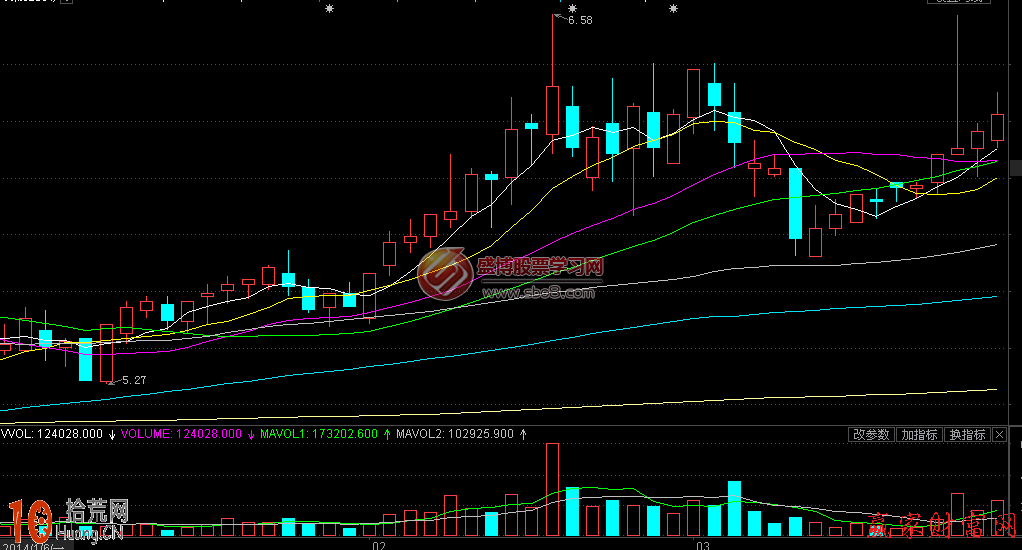This screenshot has height=550, width=1022.
Task: Select the MAVOL2: 102925.900 readout
Action: tap(455, 434)
